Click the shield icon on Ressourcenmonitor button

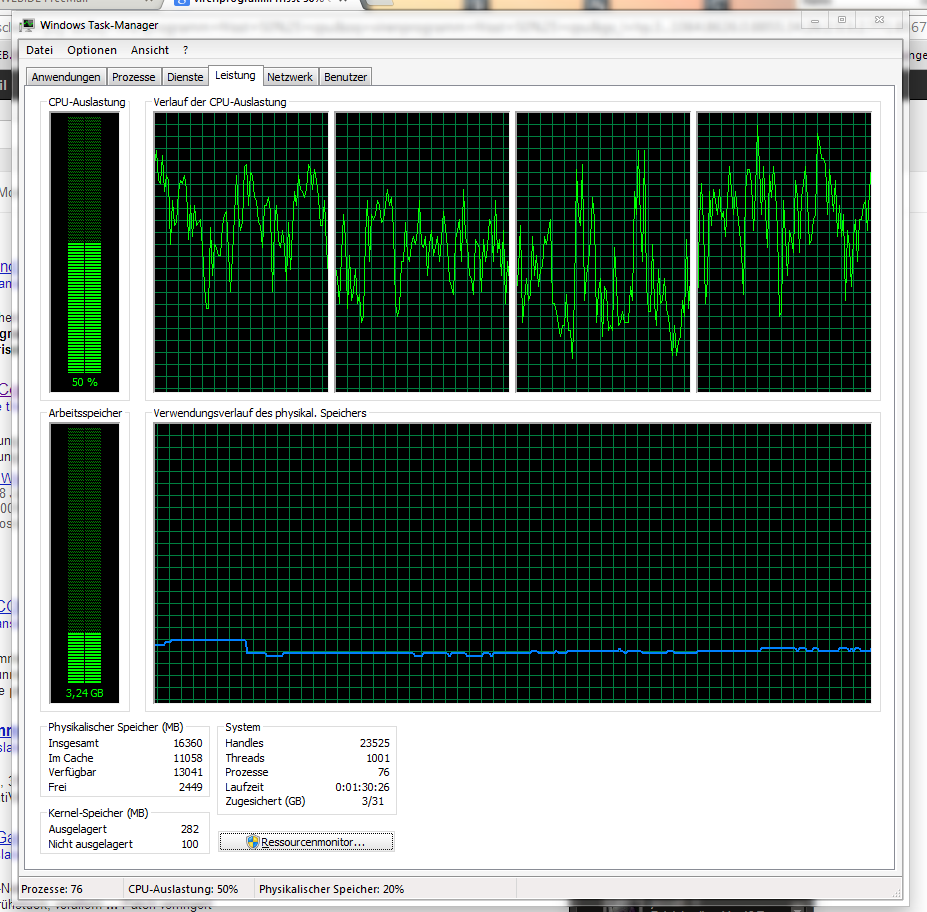pyautogui.click(x=253, y=842)
